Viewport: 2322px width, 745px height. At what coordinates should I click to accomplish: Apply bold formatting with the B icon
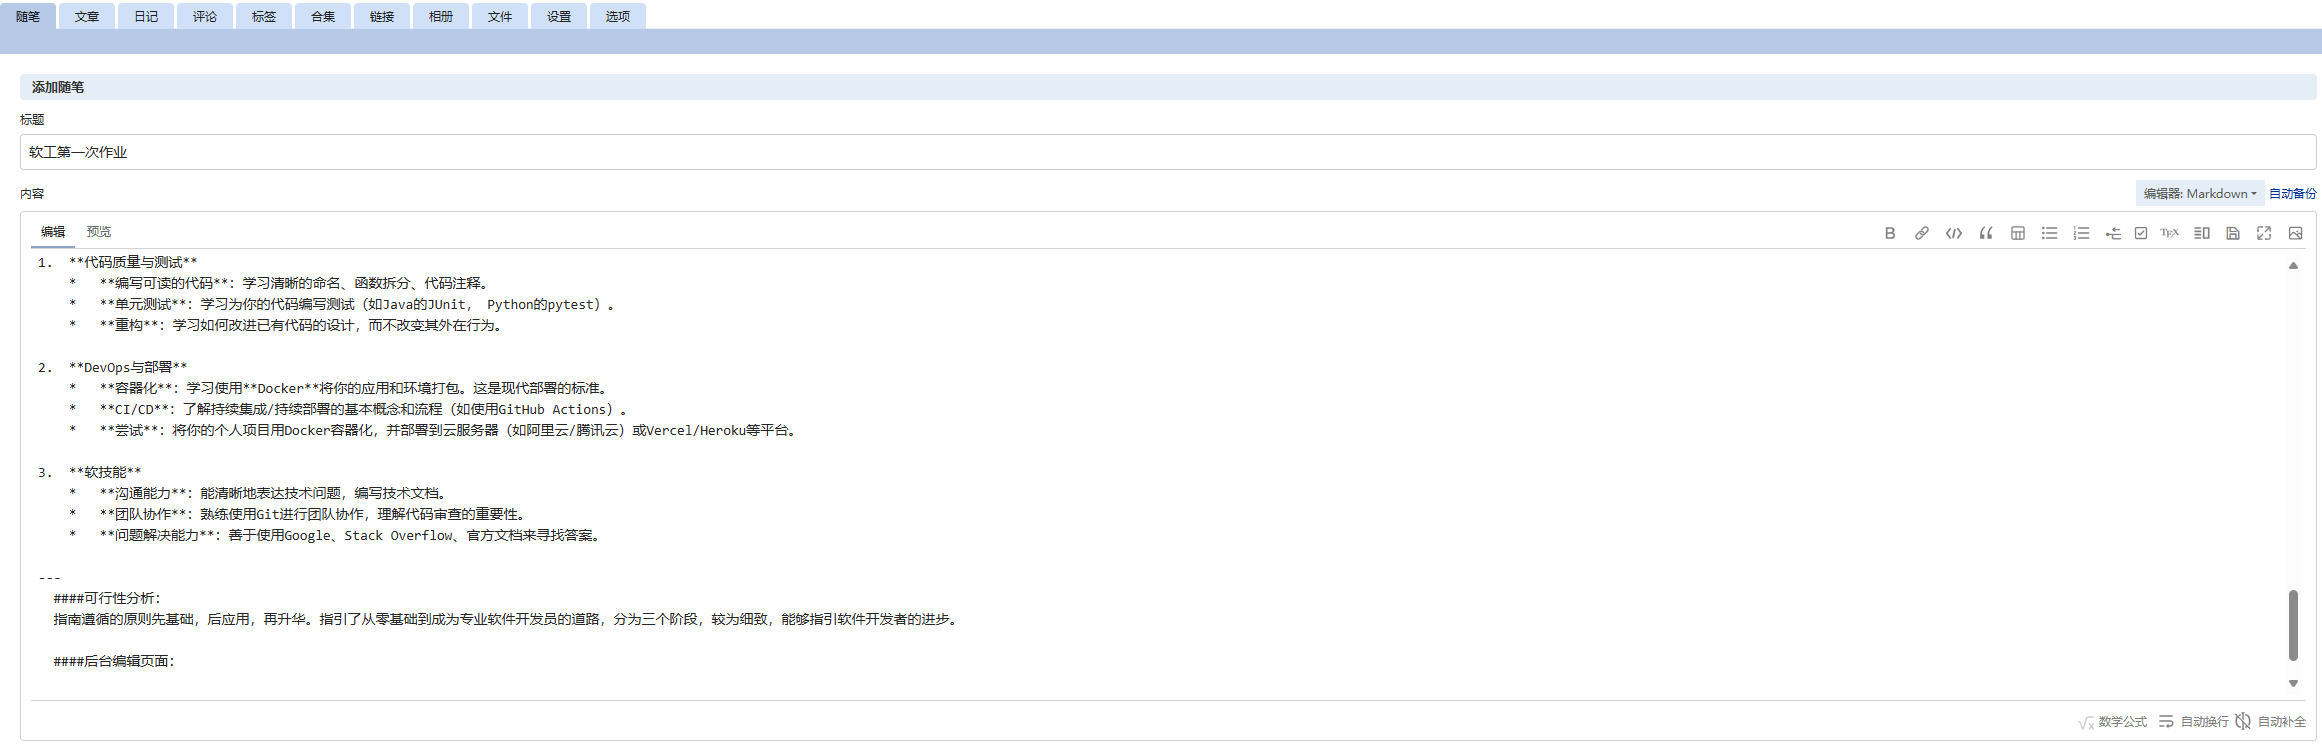1889,233
